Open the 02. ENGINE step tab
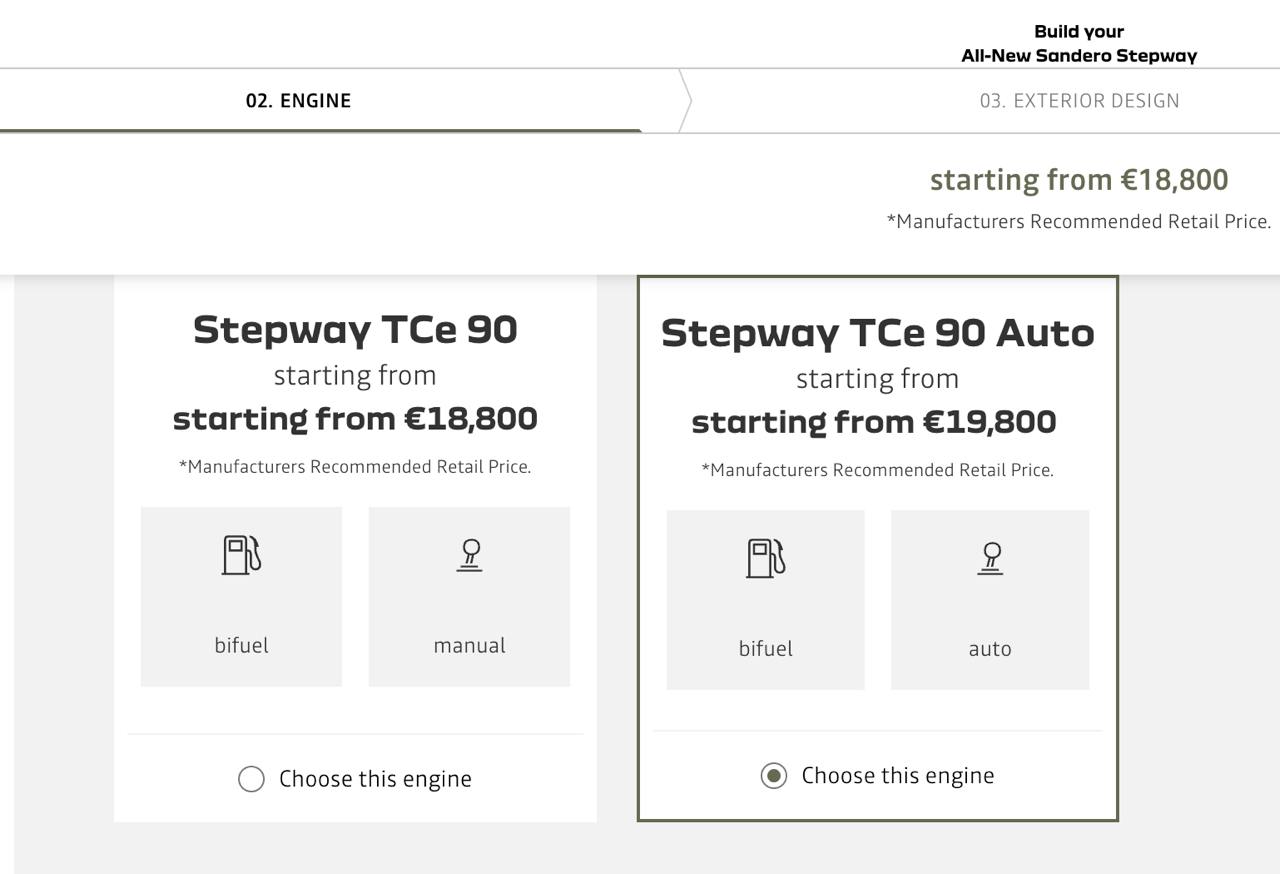The height and width of the screenshot is (874, 1280). pos(298,101)
